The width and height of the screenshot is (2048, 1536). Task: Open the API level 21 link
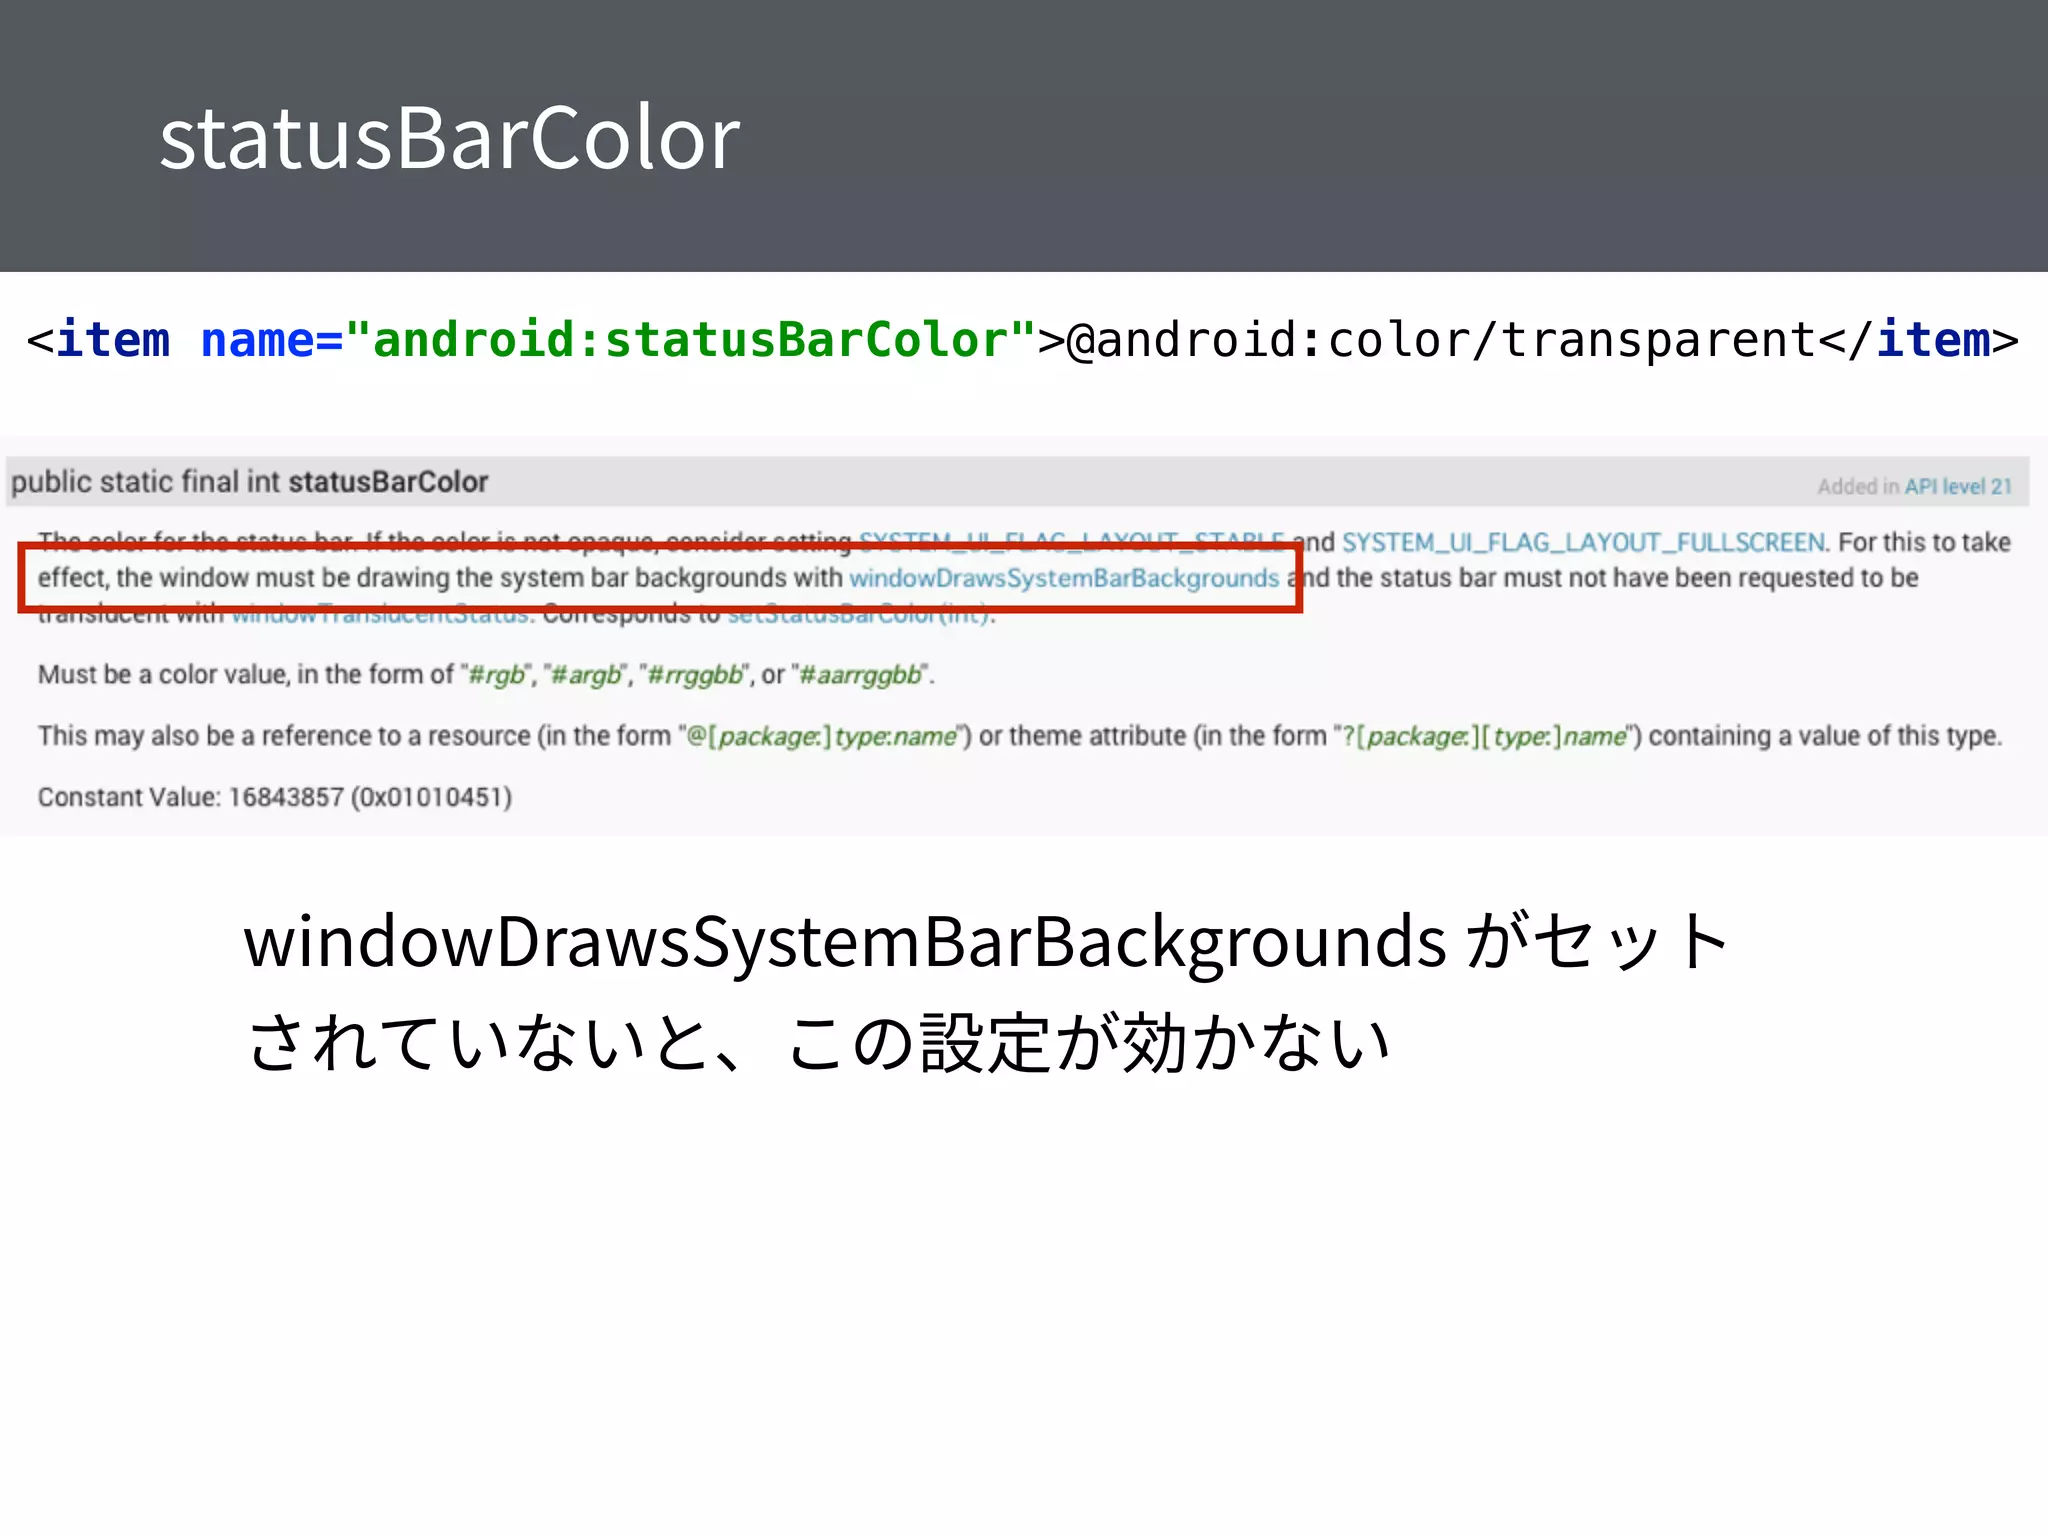pyautogui.click(x=1958, y=487)
